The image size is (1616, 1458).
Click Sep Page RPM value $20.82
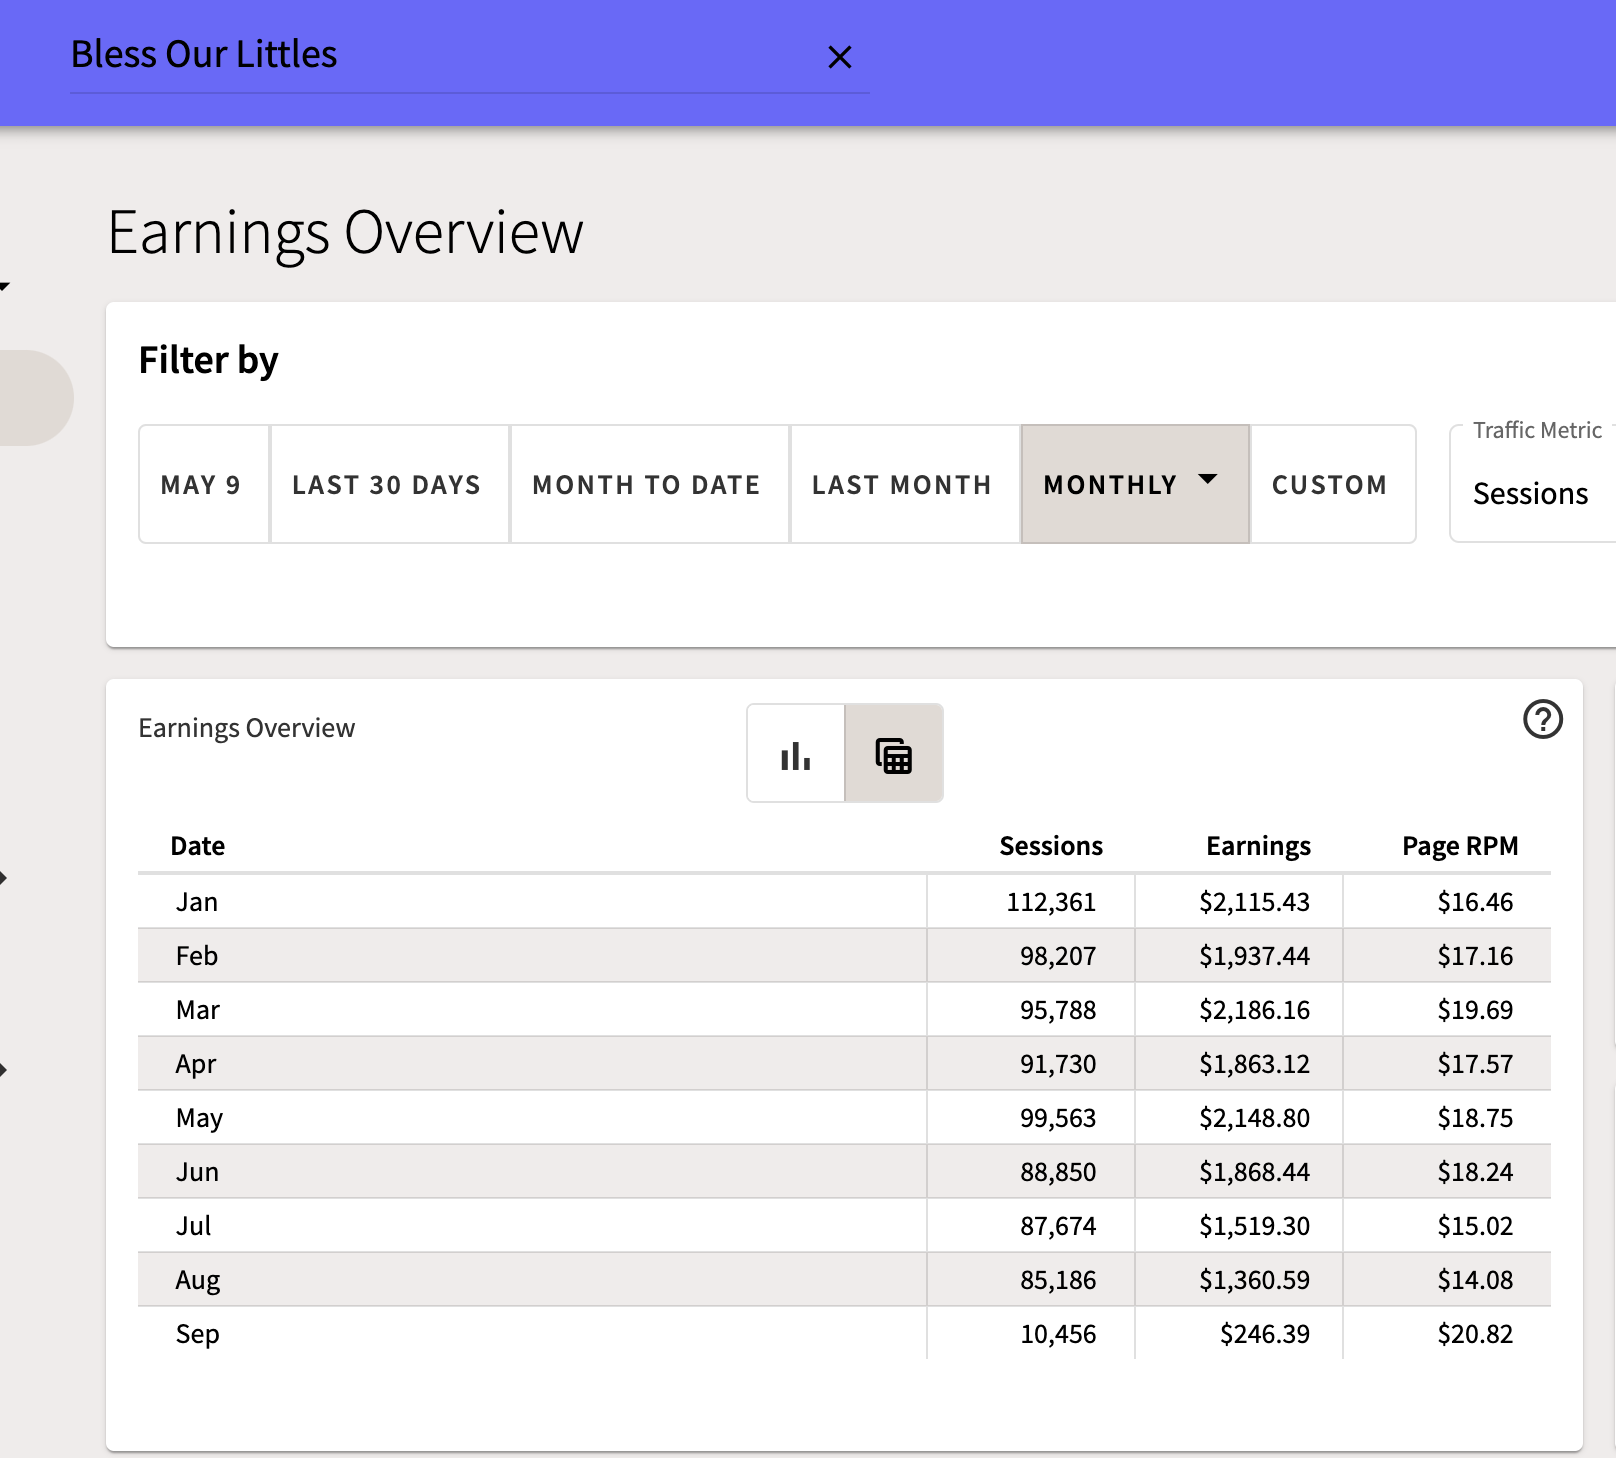(1475, 1334)
